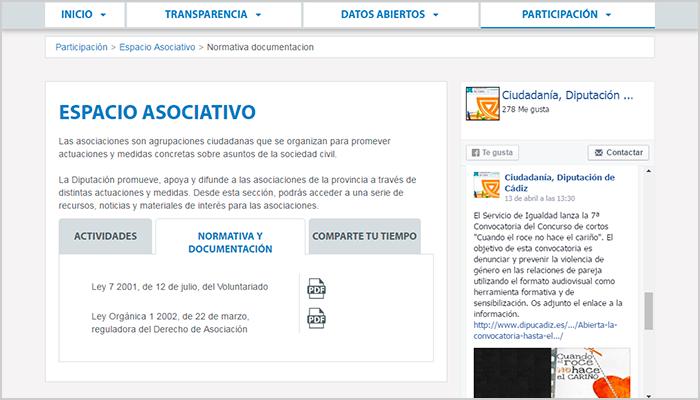Switch to the COMPARTE TU TIEMPO tab
Screen dimensions: 700x400
tap(364, 236)
